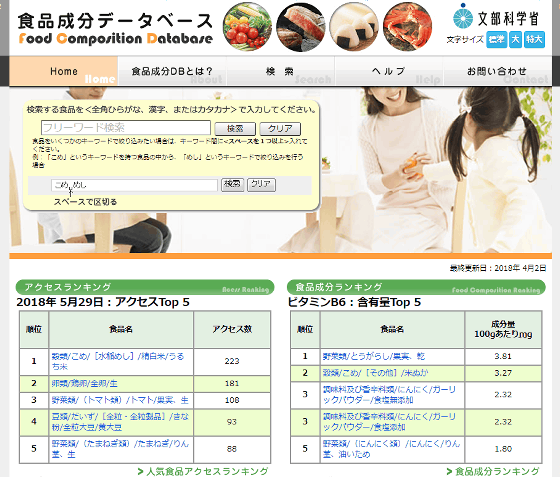The height and width of the screenshot is (477, 560).
Task: Click the rice balls photo circle in the header
Action: [354, 27]
